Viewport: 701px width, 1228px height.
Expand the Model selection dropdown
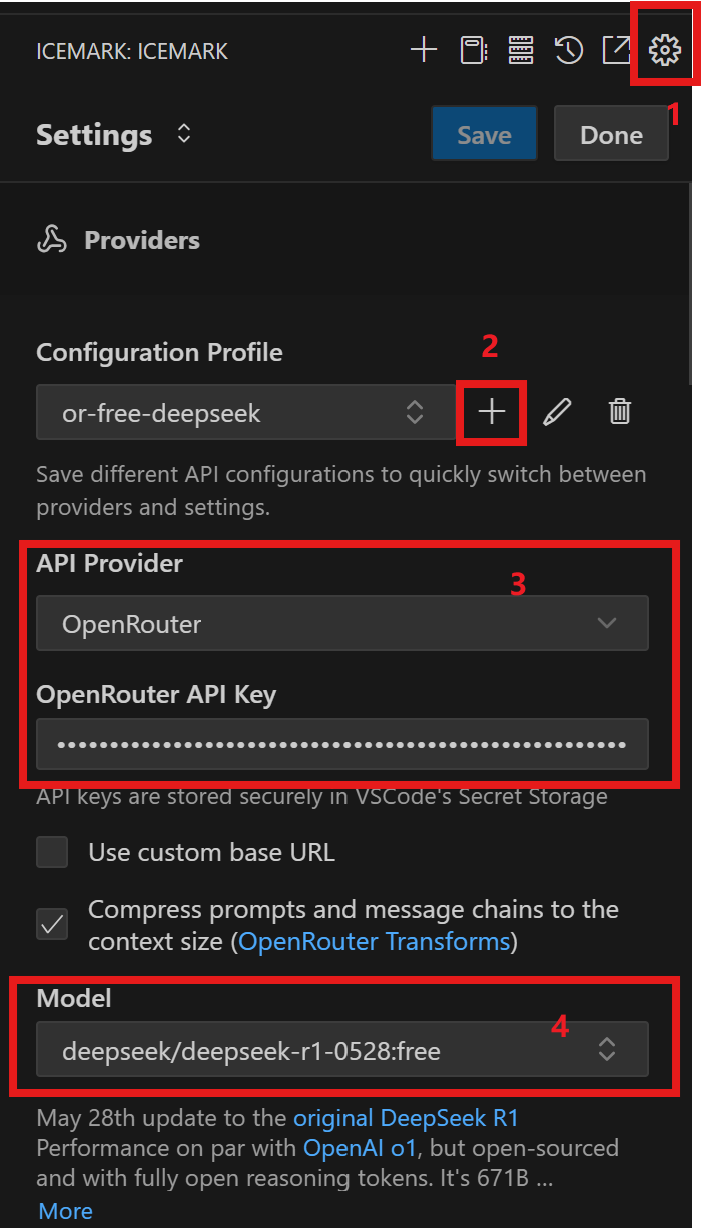click(x=342, y=1050)
